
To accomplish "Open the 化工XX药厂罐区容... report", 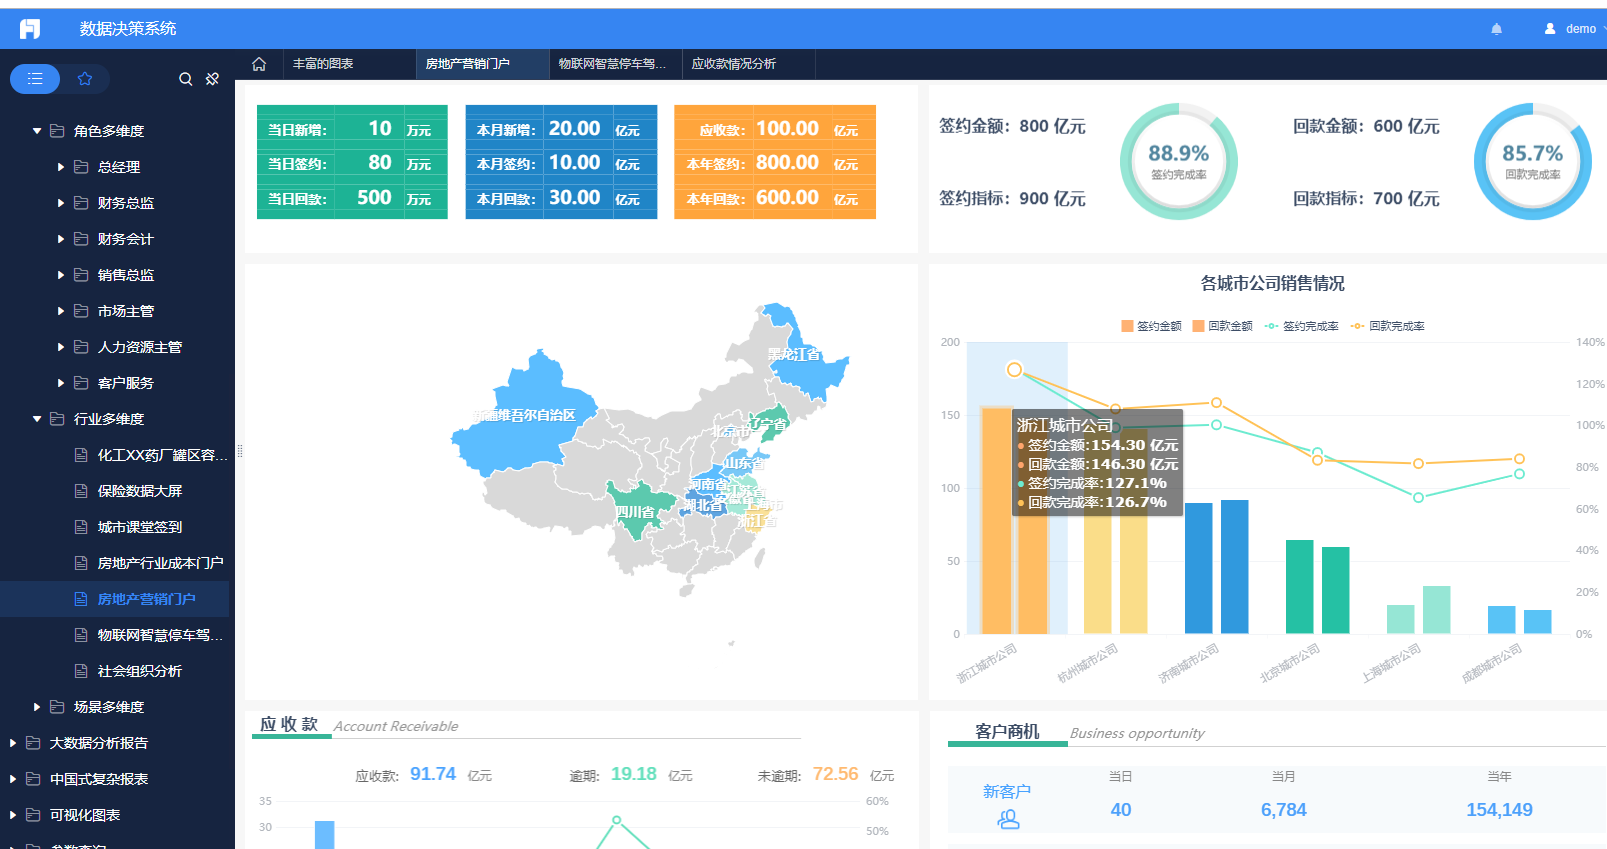I will click(163, 455).
